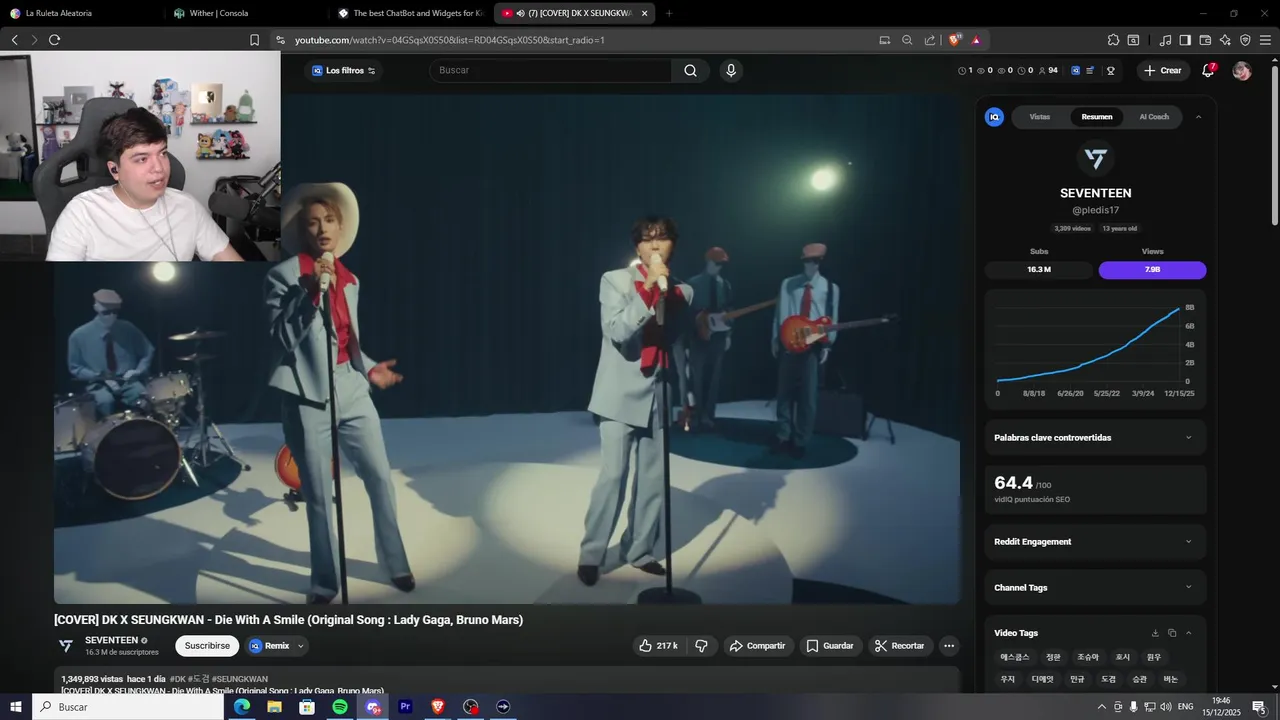Click the Windows Start button
The image size is (1280, 720).
click(x=16, y=707)
